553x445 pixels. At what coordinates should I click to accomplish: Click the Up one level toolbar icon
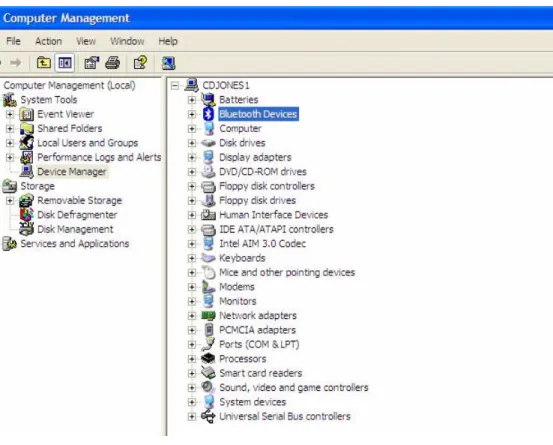43,63
